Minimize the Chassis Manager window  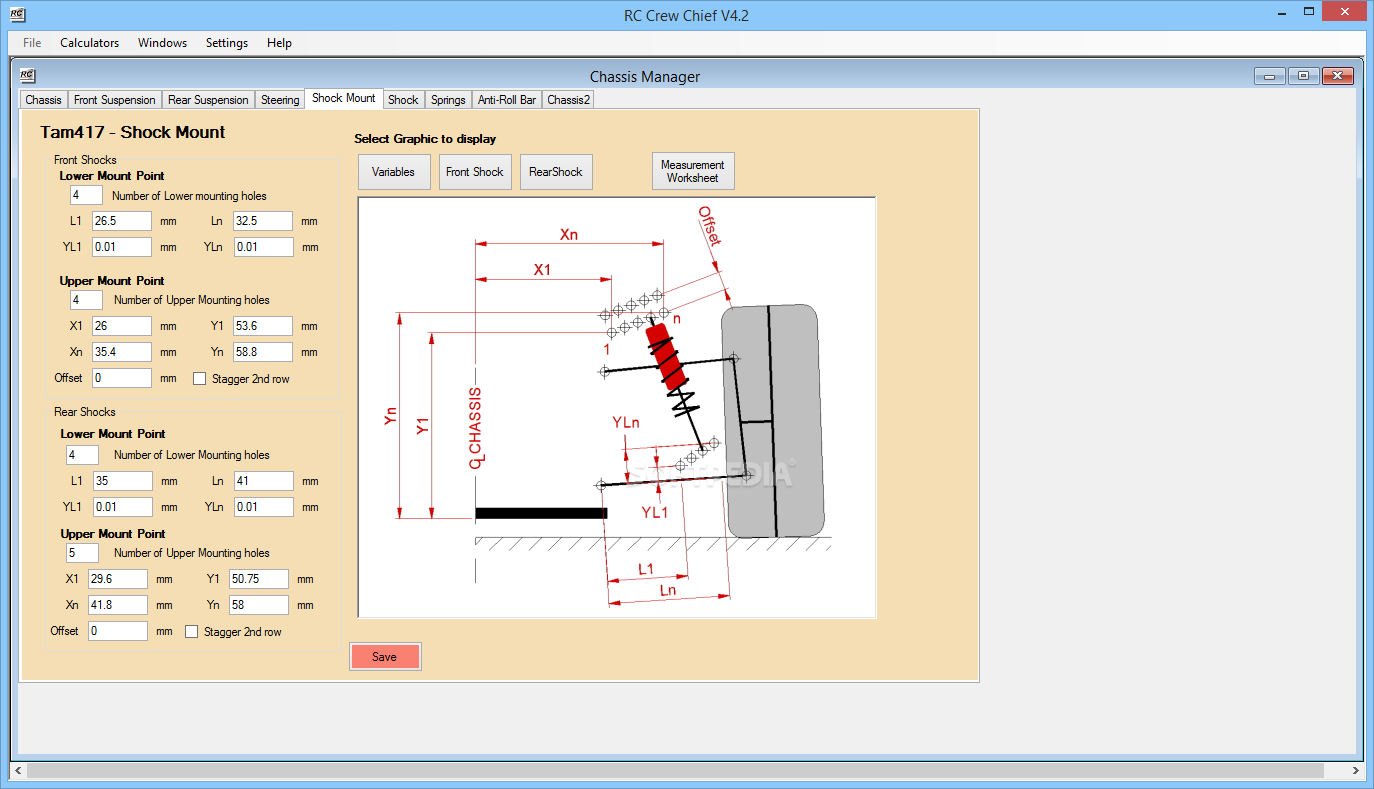coord(1271,76)
